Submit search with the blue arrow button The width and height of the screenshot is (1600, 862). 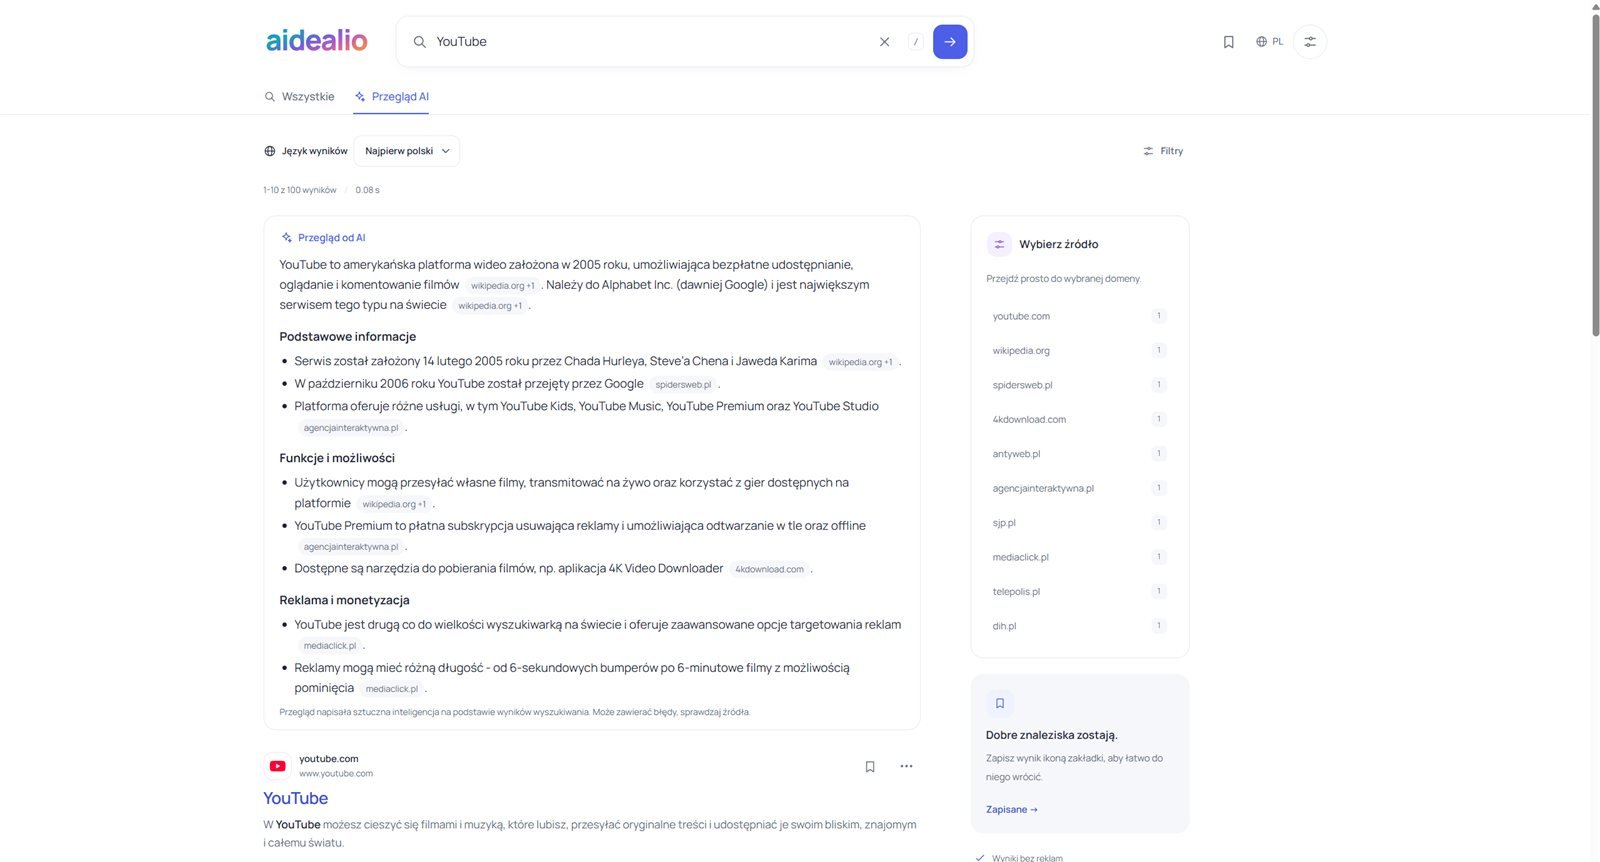point(950,42)
